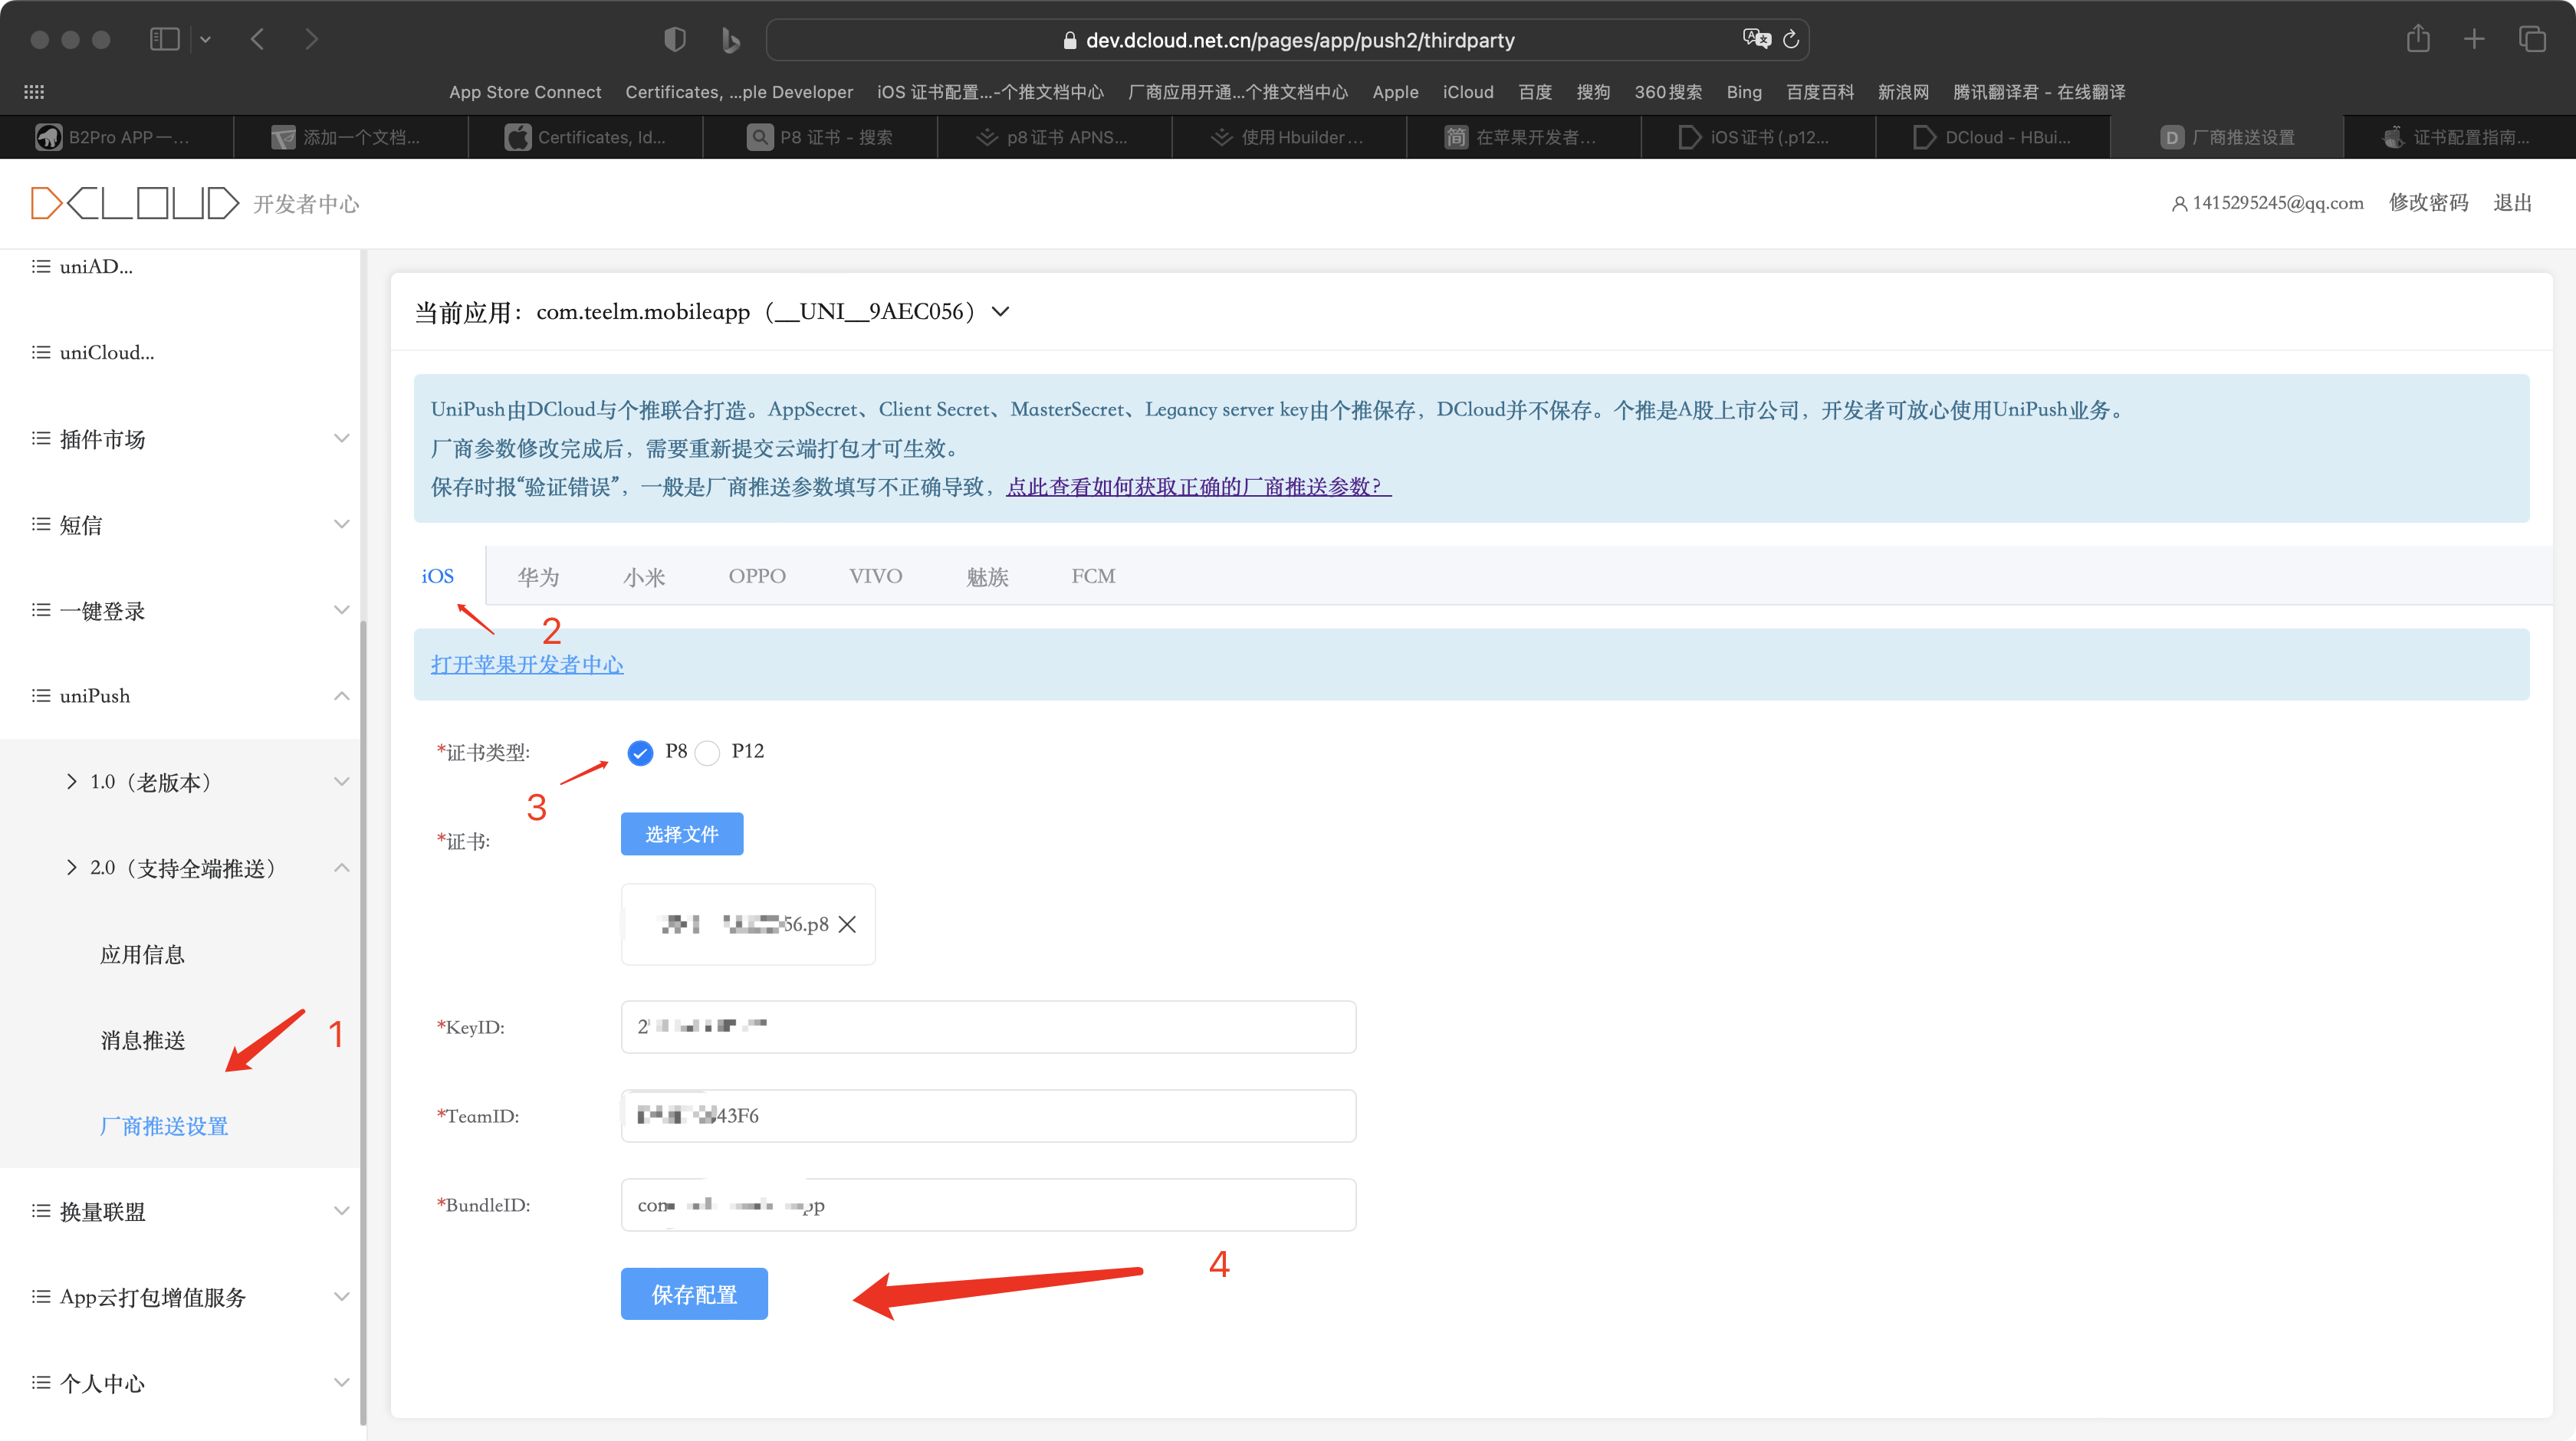
Task: Collapse the 2.0（支持全端推送）submenu
Action: coord(341,868)
